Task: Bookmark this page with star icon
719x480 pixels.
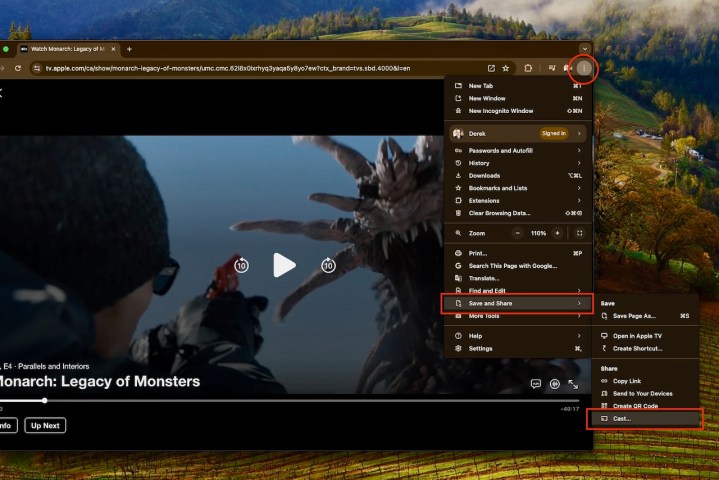Action: click(506, 68)
